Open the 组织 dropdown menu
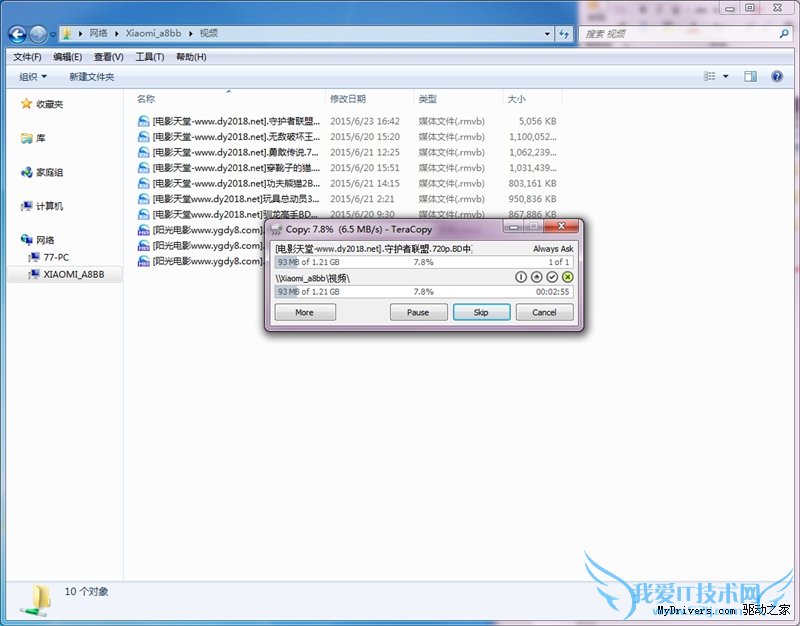Screen dimensions: 800x626 pyautogui.click(x=33, y=77)
